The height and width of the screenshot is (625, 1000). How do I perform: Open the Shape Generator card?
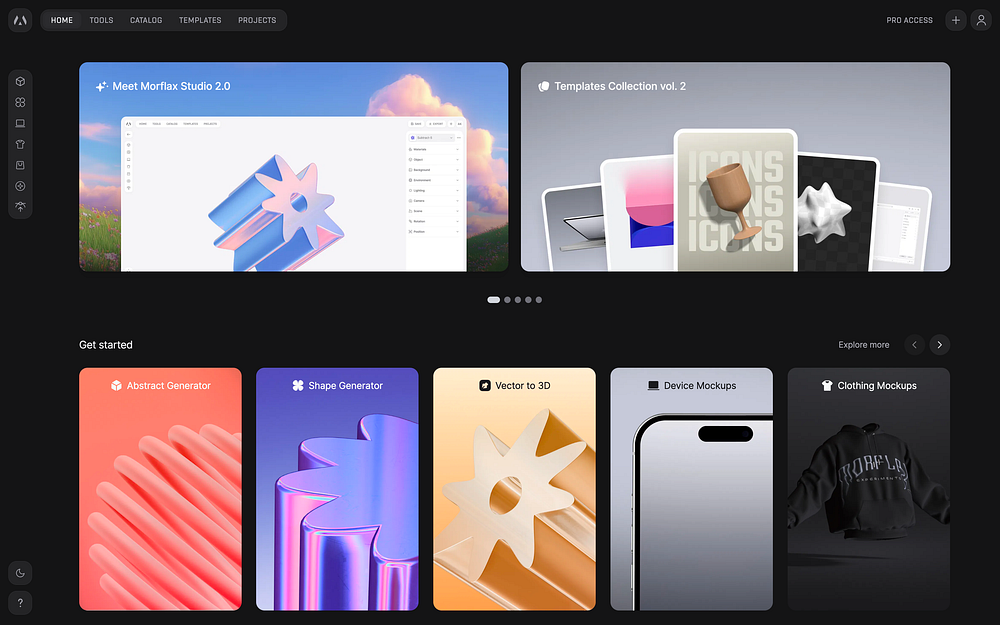tap(337, 489)
